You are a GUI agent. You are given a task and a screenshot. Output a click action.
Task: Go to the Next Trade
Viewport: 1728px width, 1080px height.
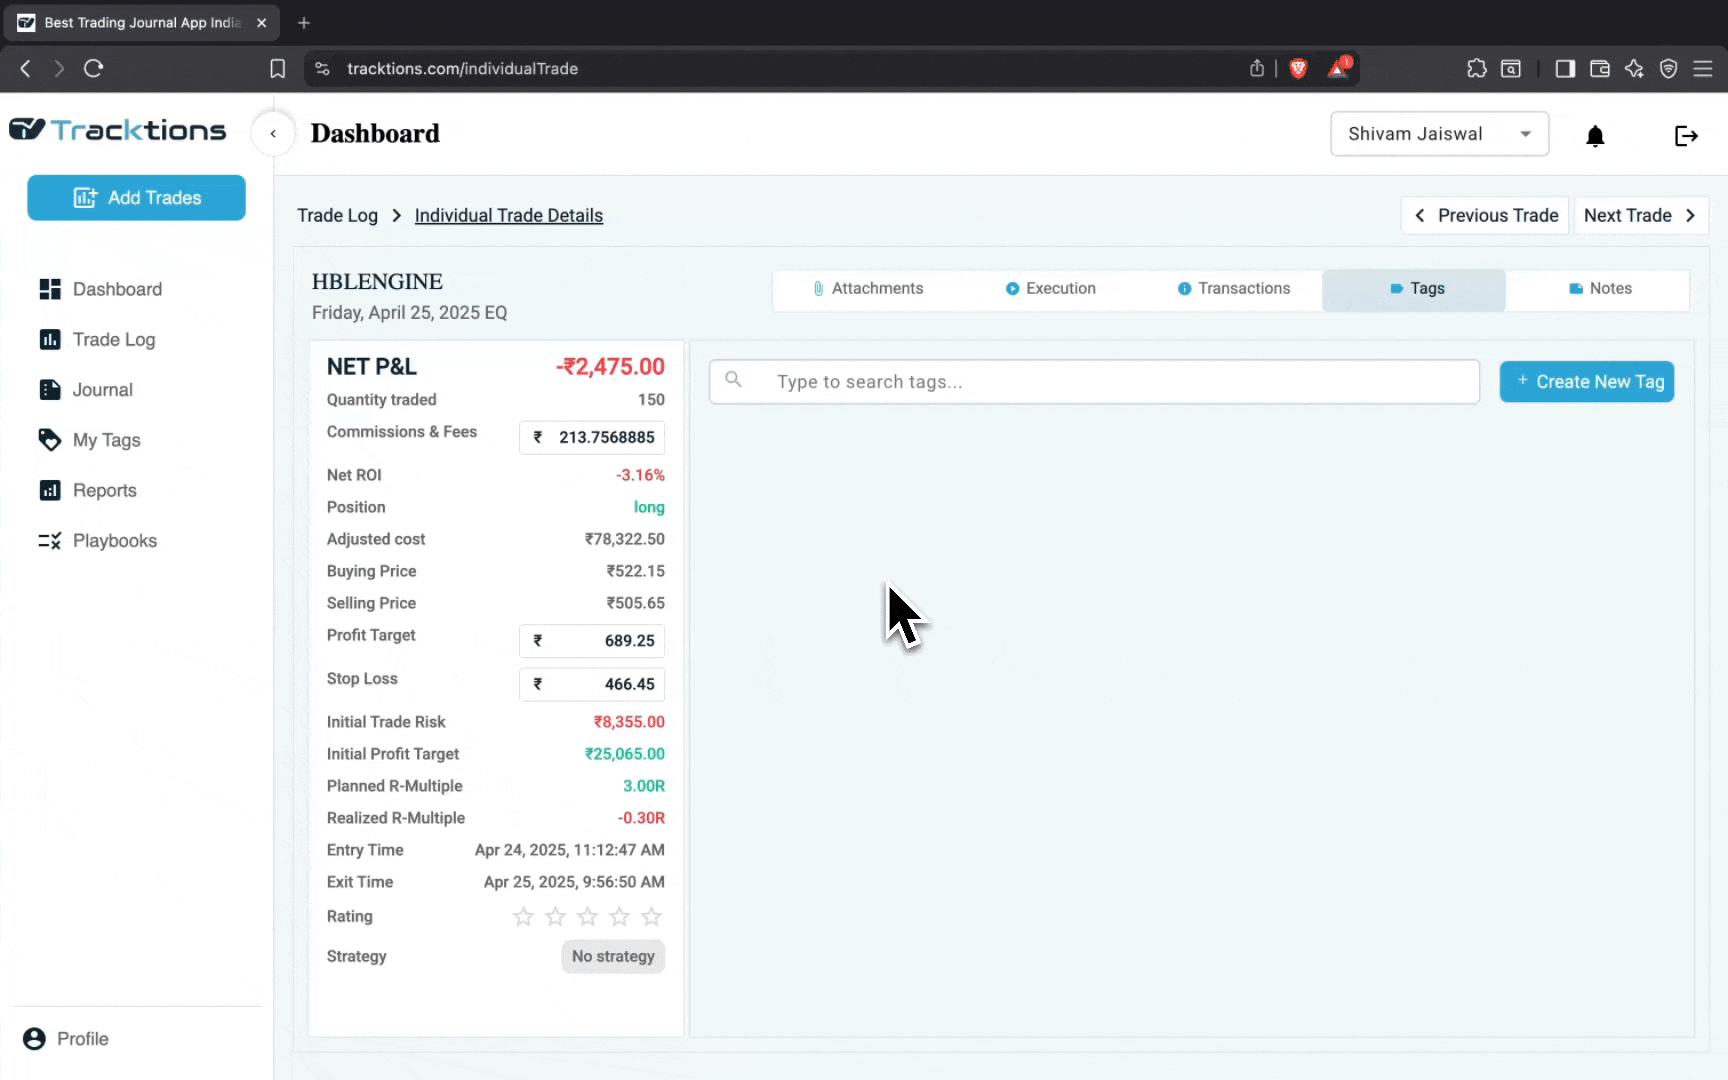[x=1640, y=216]
